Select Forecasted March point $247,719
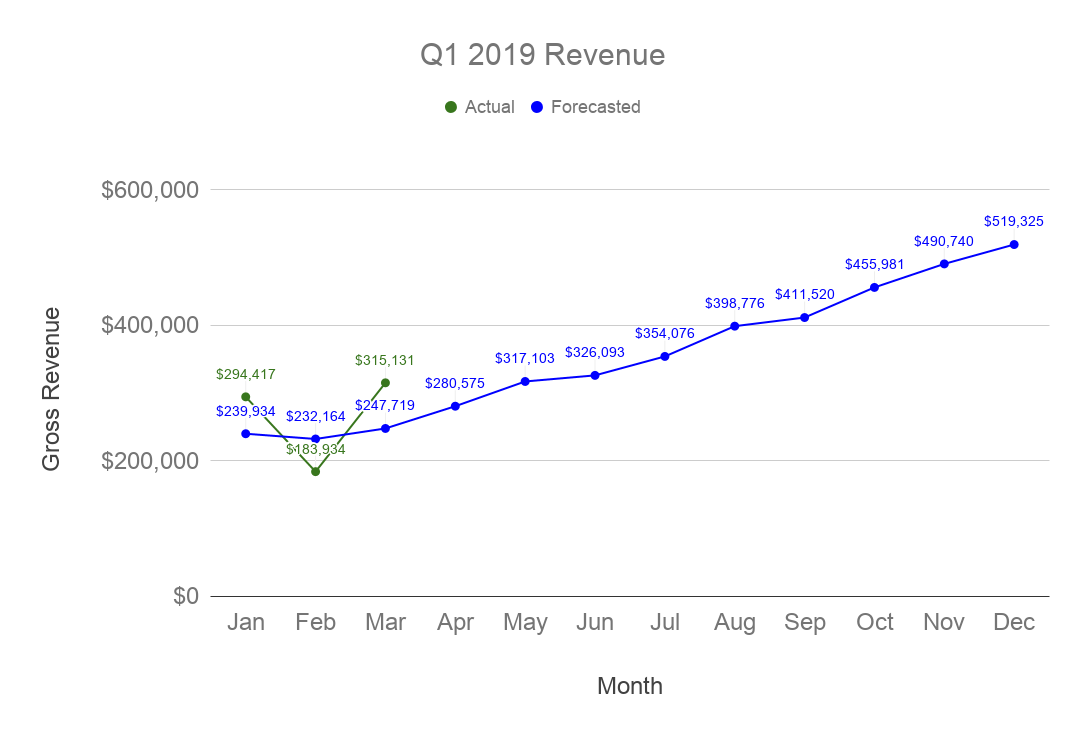 (x=386, y=429)
